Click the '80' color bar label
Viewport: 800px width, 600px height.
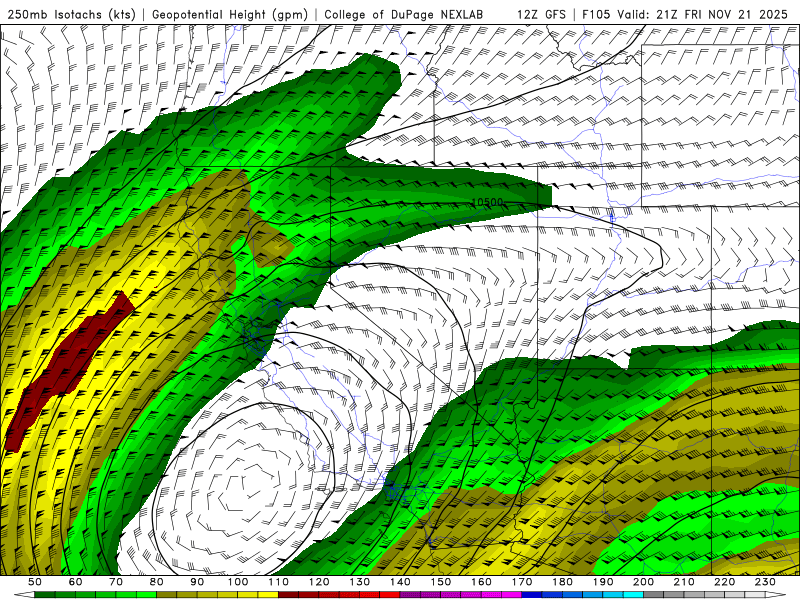coord(157,582)
